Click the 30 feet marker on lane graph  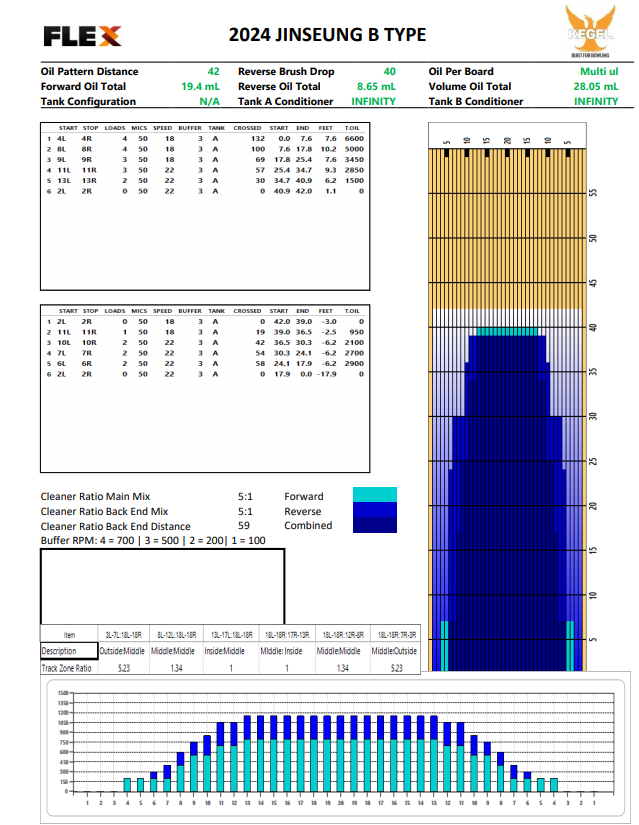[x=593, y=416]
